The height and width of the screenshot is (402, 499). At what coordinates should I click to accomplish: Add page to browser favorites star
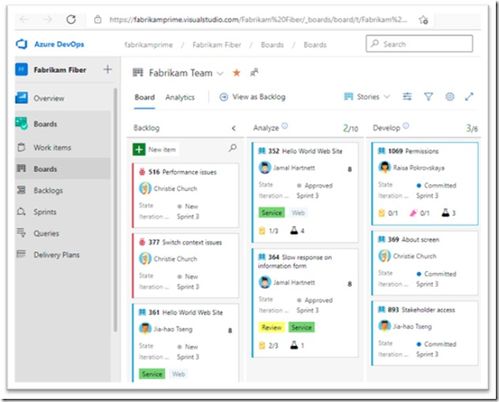click(423, 20)
